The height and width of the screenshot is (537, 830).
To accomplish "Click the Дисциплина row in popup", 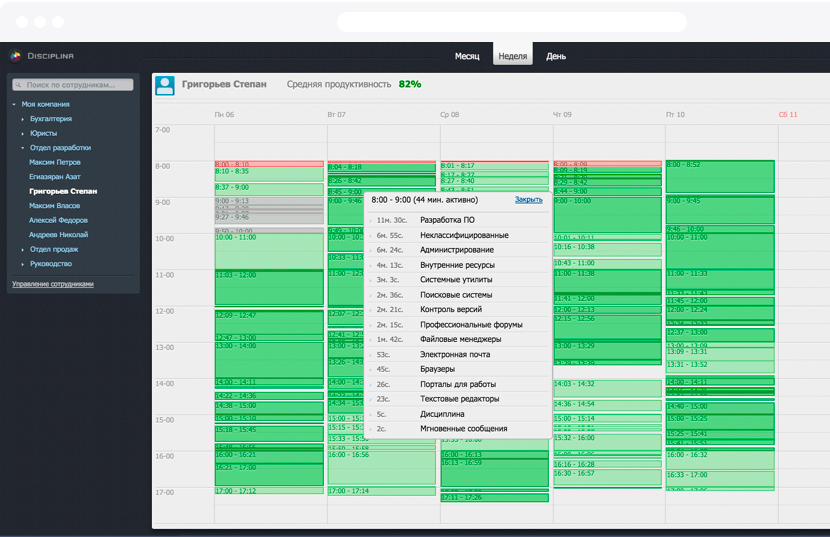I will point(458,414).
